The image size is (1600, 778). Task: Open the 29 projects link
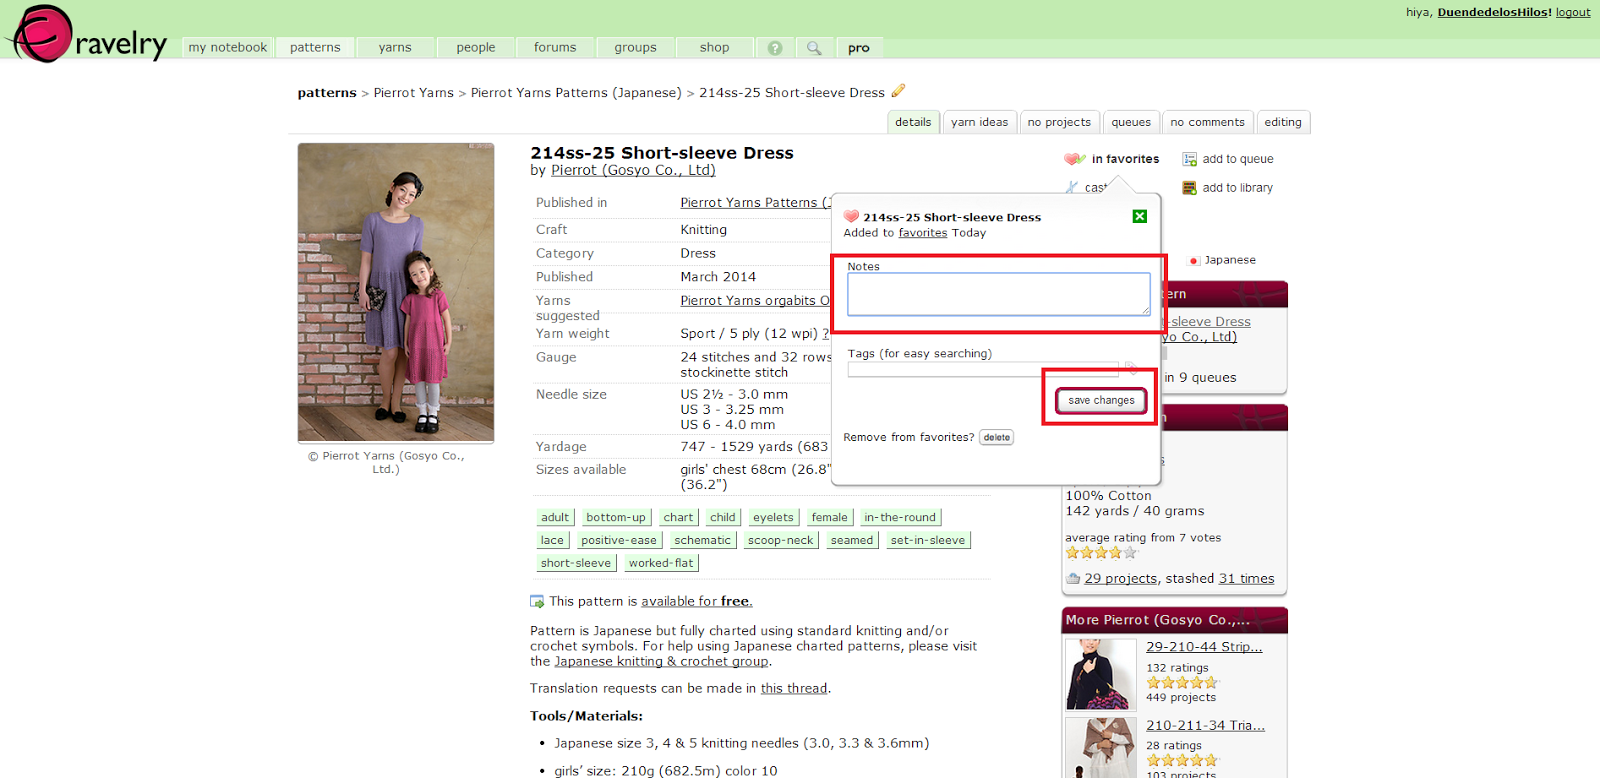pyautogui.click(x=1121, y=579)
